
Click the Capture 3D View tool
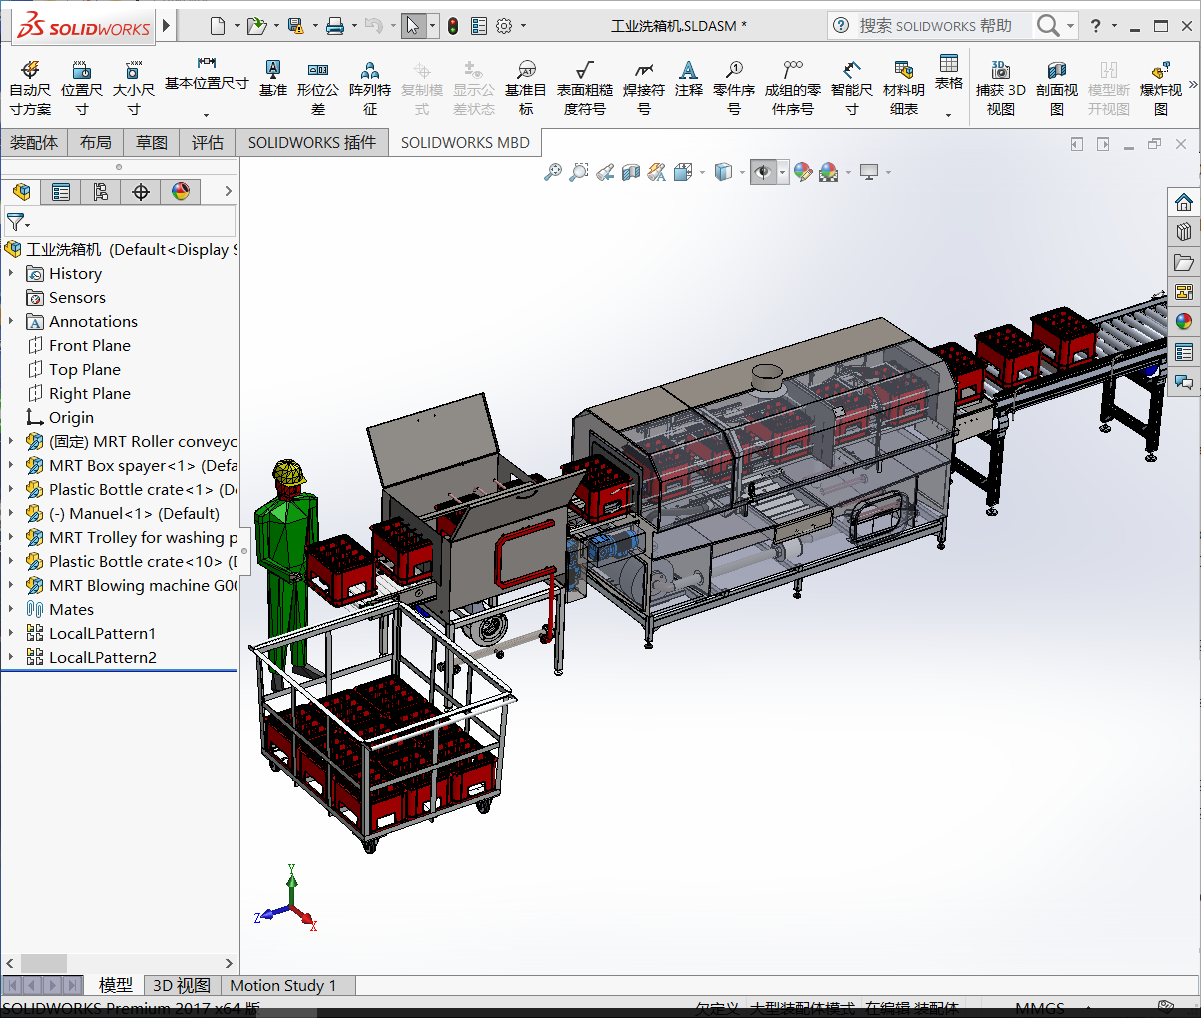(1001, 87)
